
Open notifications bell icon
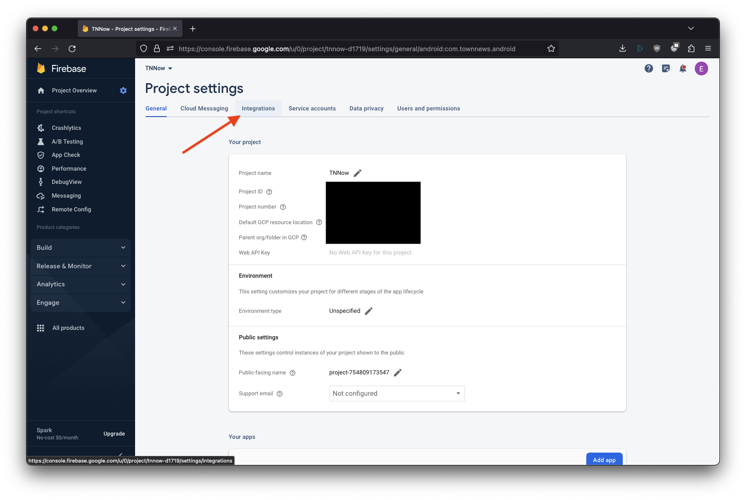683,69
